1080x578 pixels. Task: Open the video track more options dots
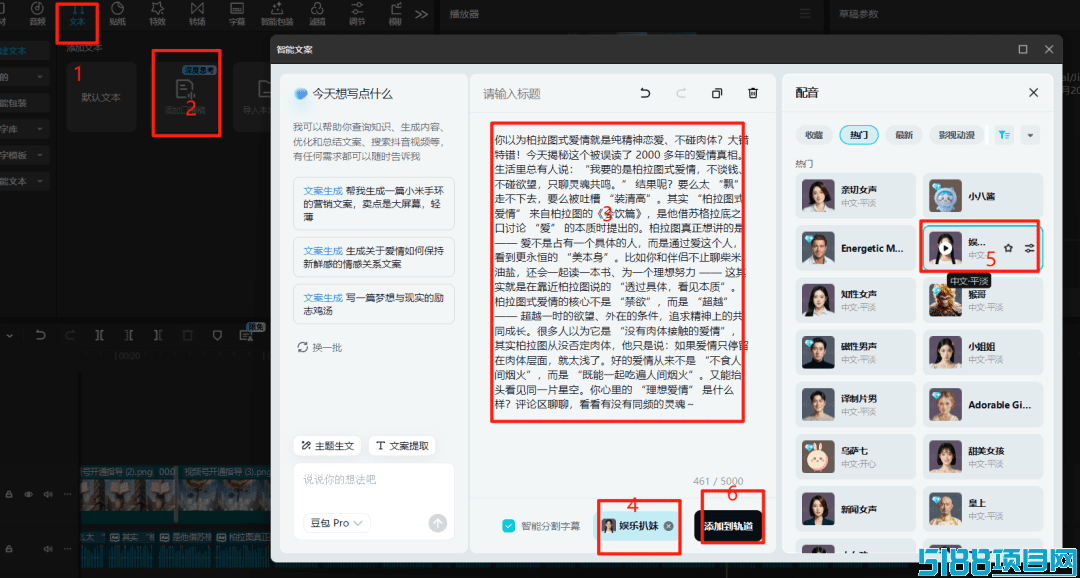coord(67,494)
